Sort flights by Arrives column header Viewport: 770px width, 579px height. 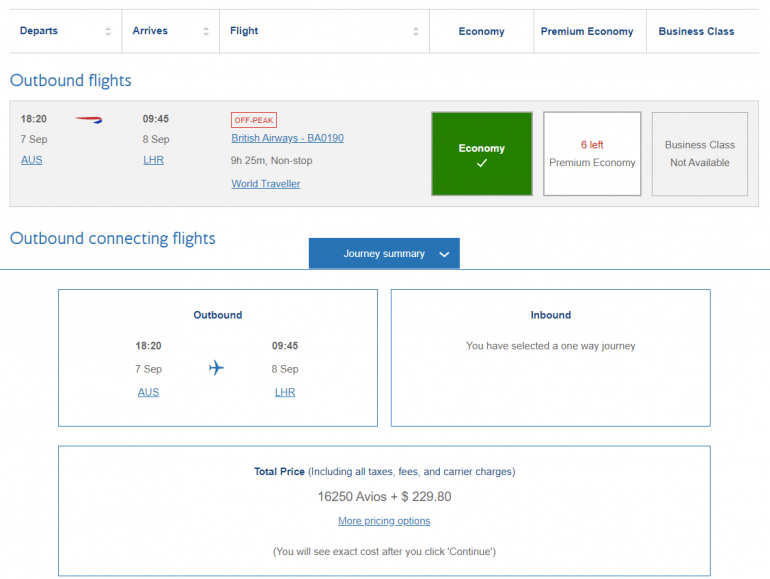point(150,31)
